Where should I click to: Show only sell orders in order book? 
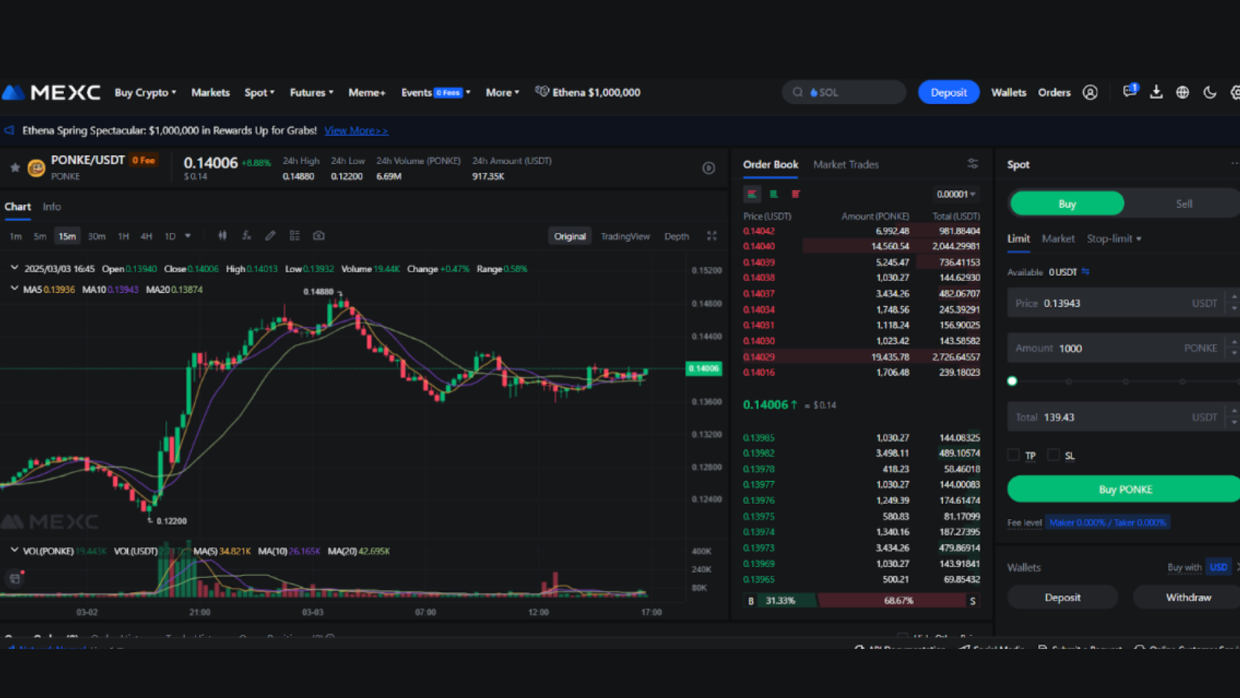coord(796,194)
